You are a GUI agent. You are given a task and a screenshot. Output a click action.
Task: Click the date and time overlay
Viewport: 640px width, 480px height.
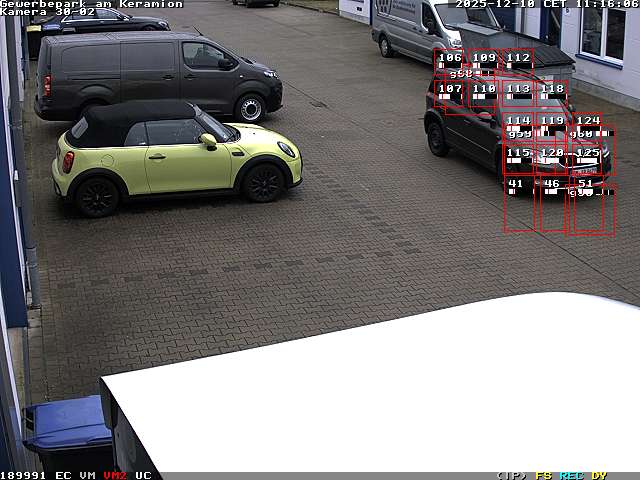point(546,4)
